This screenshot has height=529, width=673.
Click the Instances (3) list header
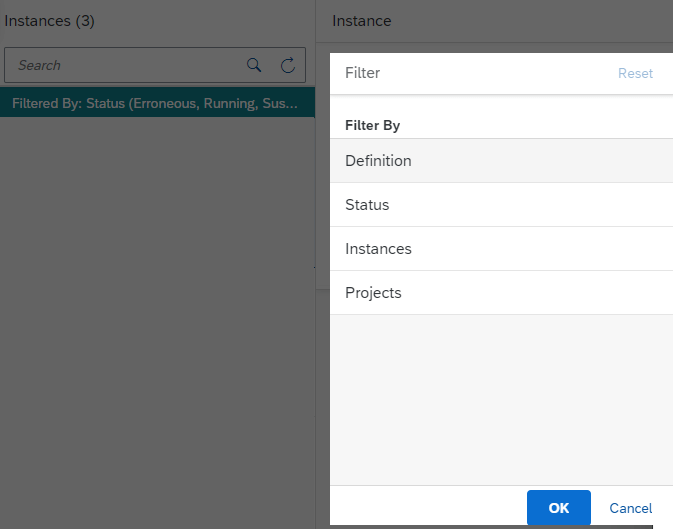pyautogui.click(x=49, y=21)
